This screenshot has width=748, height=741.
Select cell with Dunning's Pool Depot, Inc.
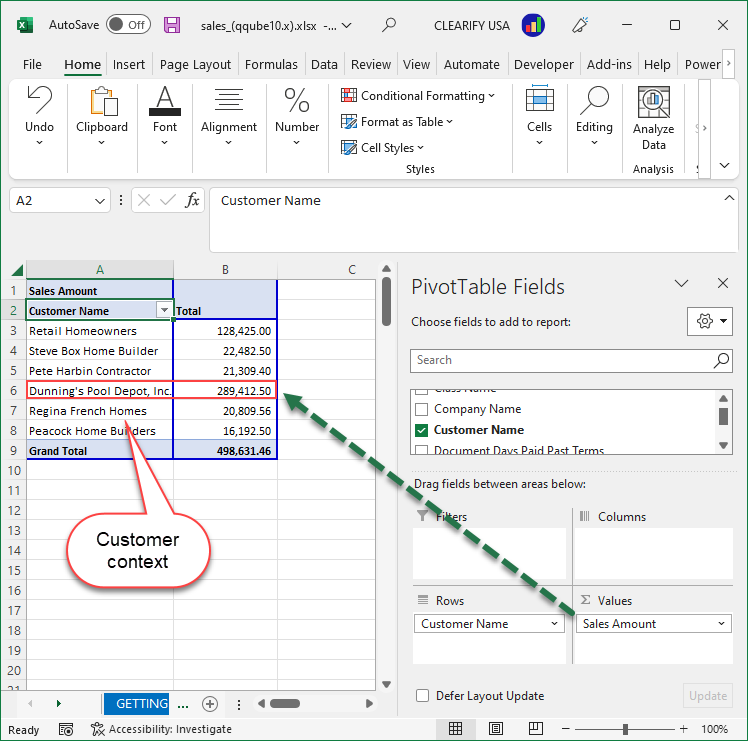pos(100,391)
